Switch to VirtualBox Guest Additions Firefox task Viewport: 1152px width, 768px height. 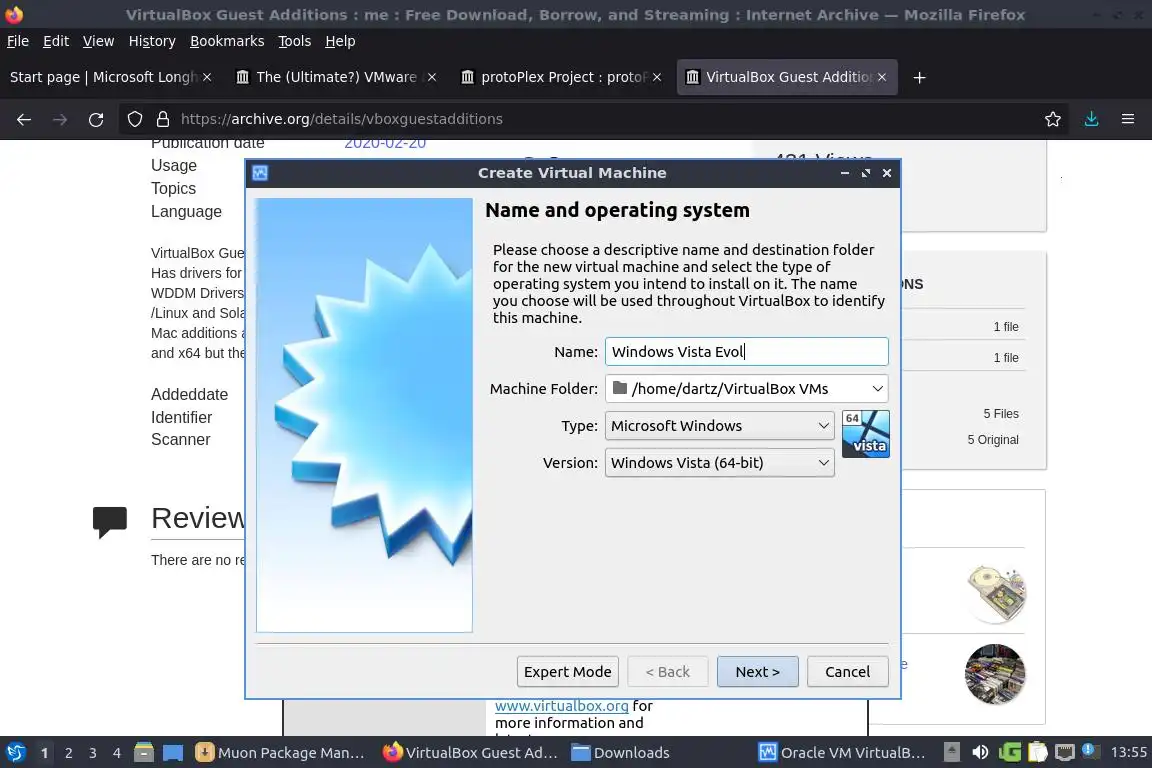coord(470,753)
